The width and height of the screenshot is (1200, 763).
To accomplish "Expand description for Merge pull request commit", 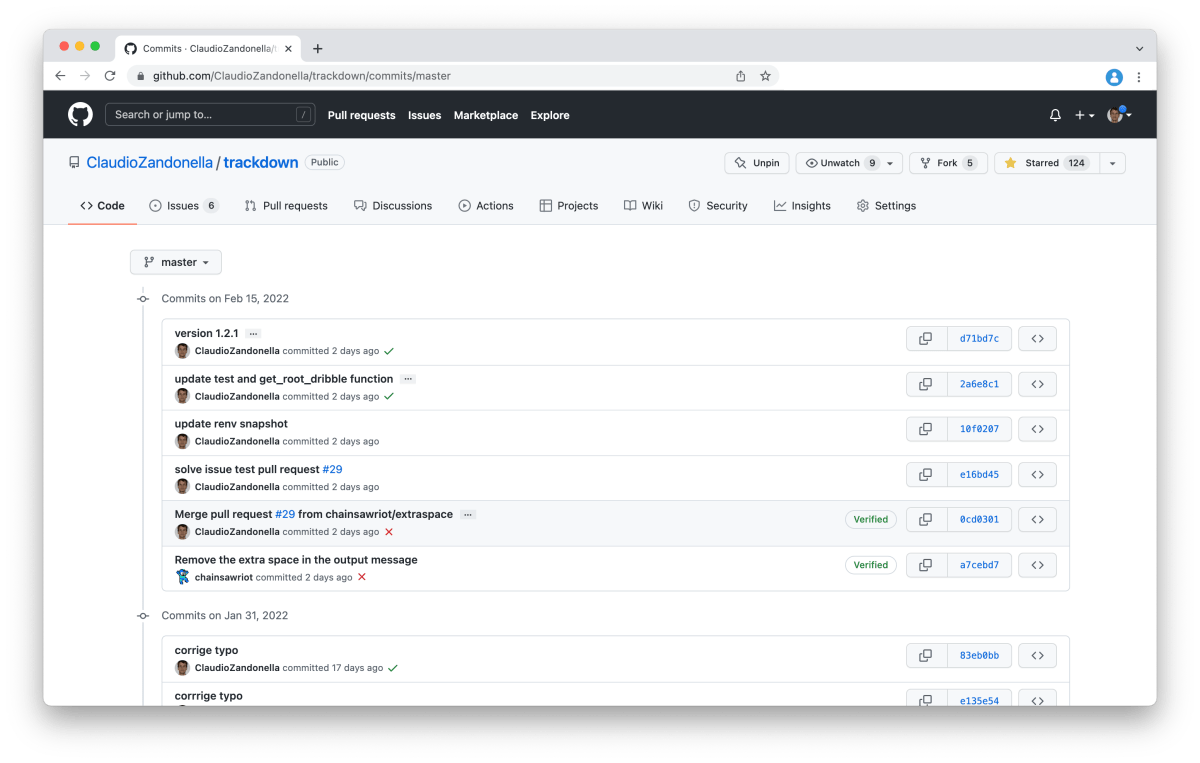I will point(467,515).
